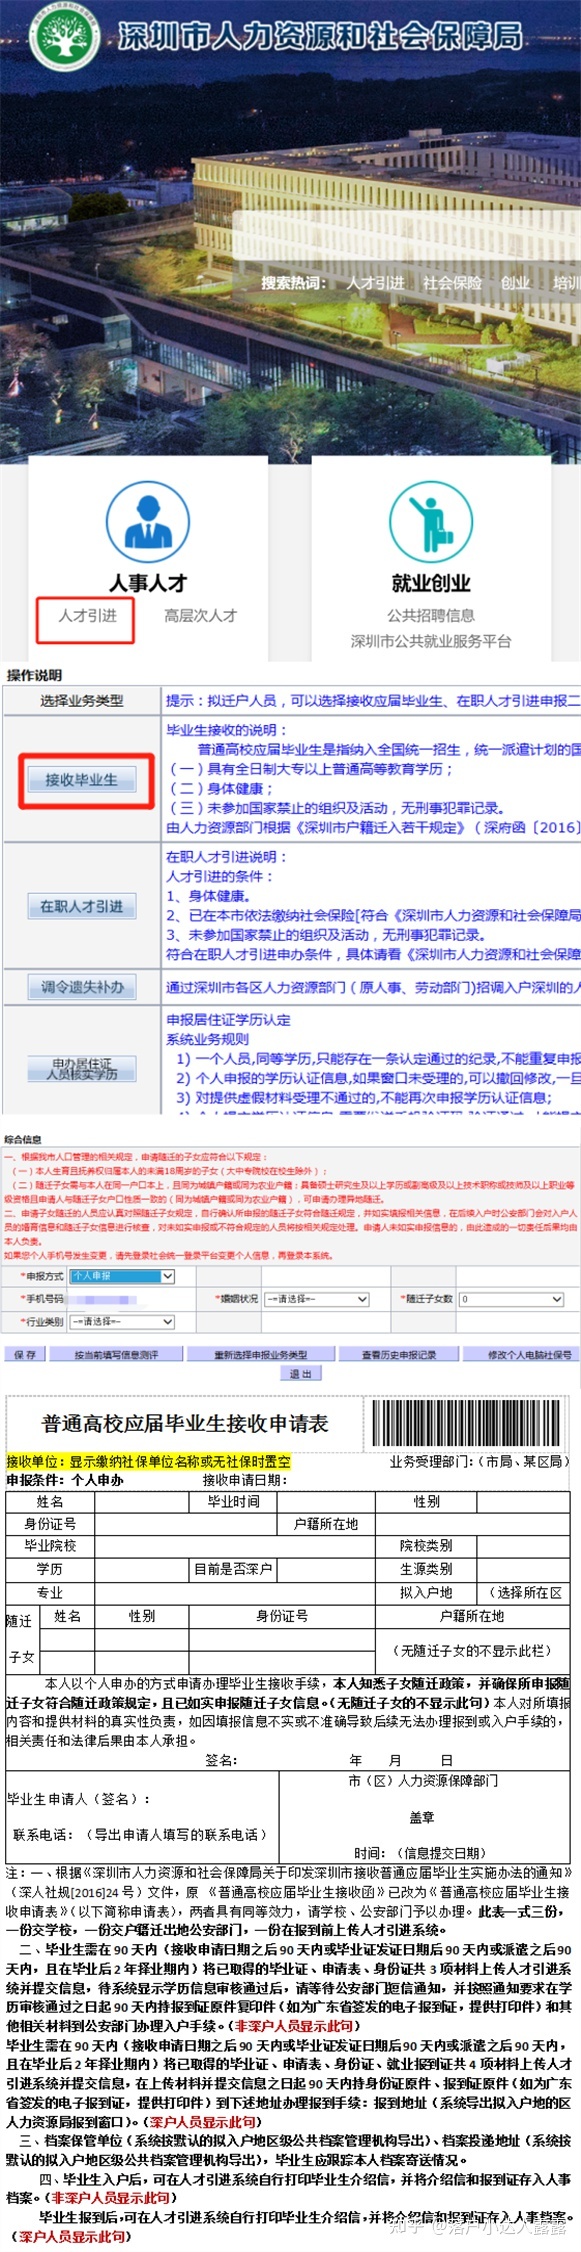This screenshot has width=581, height=2252.
Task: Select the 在职人才引进 button
Action: 82,906
